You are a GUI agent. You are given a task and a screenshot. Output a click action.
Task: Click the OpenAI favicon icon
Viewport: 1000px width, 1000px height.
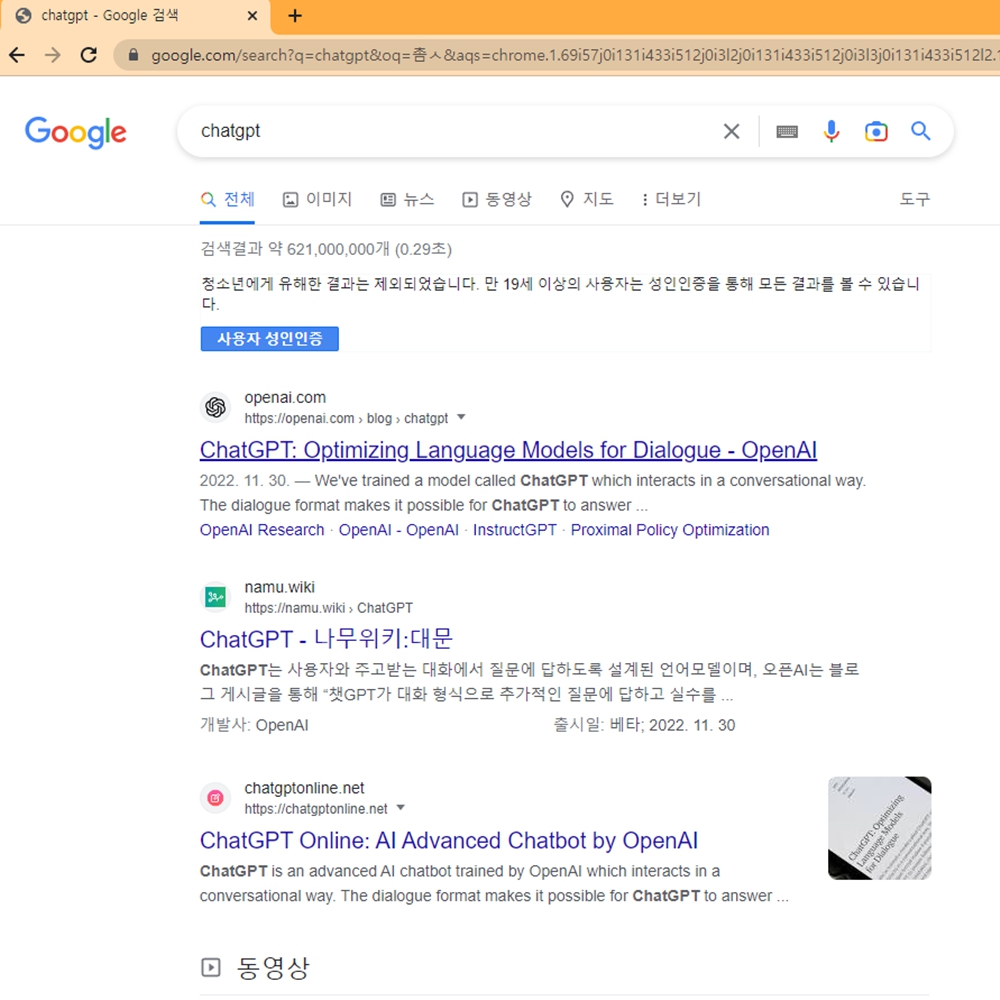click(216, 408)
